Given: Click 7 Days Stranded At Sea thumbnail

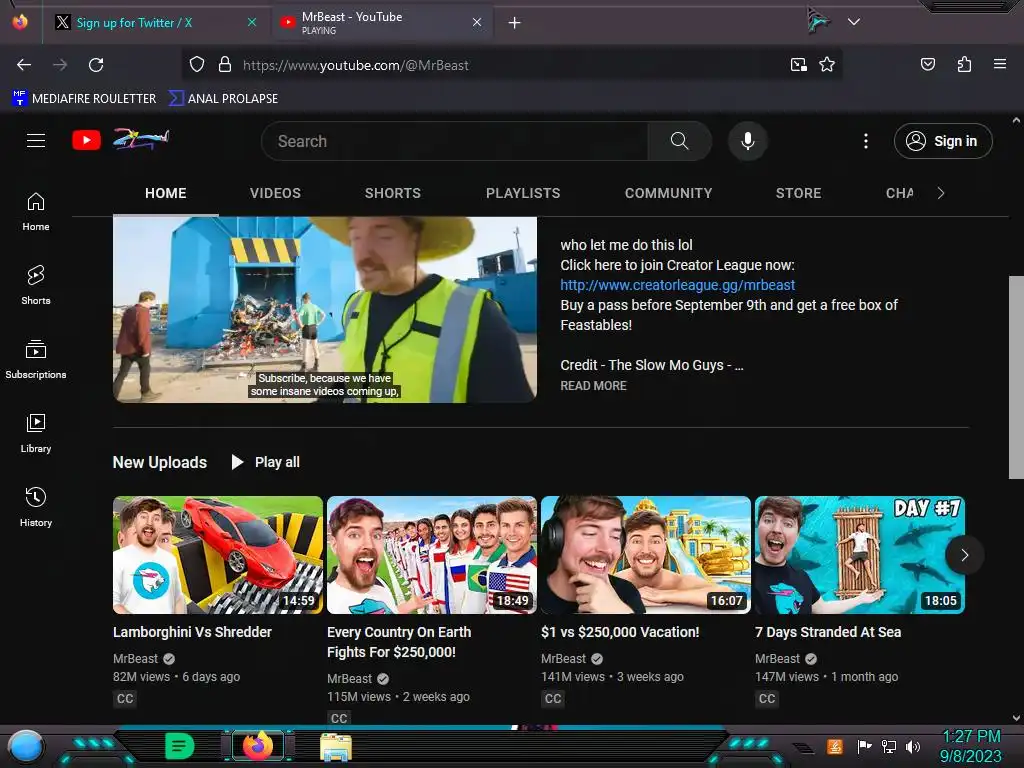Looking at the screenshot, I should point(859,555).
